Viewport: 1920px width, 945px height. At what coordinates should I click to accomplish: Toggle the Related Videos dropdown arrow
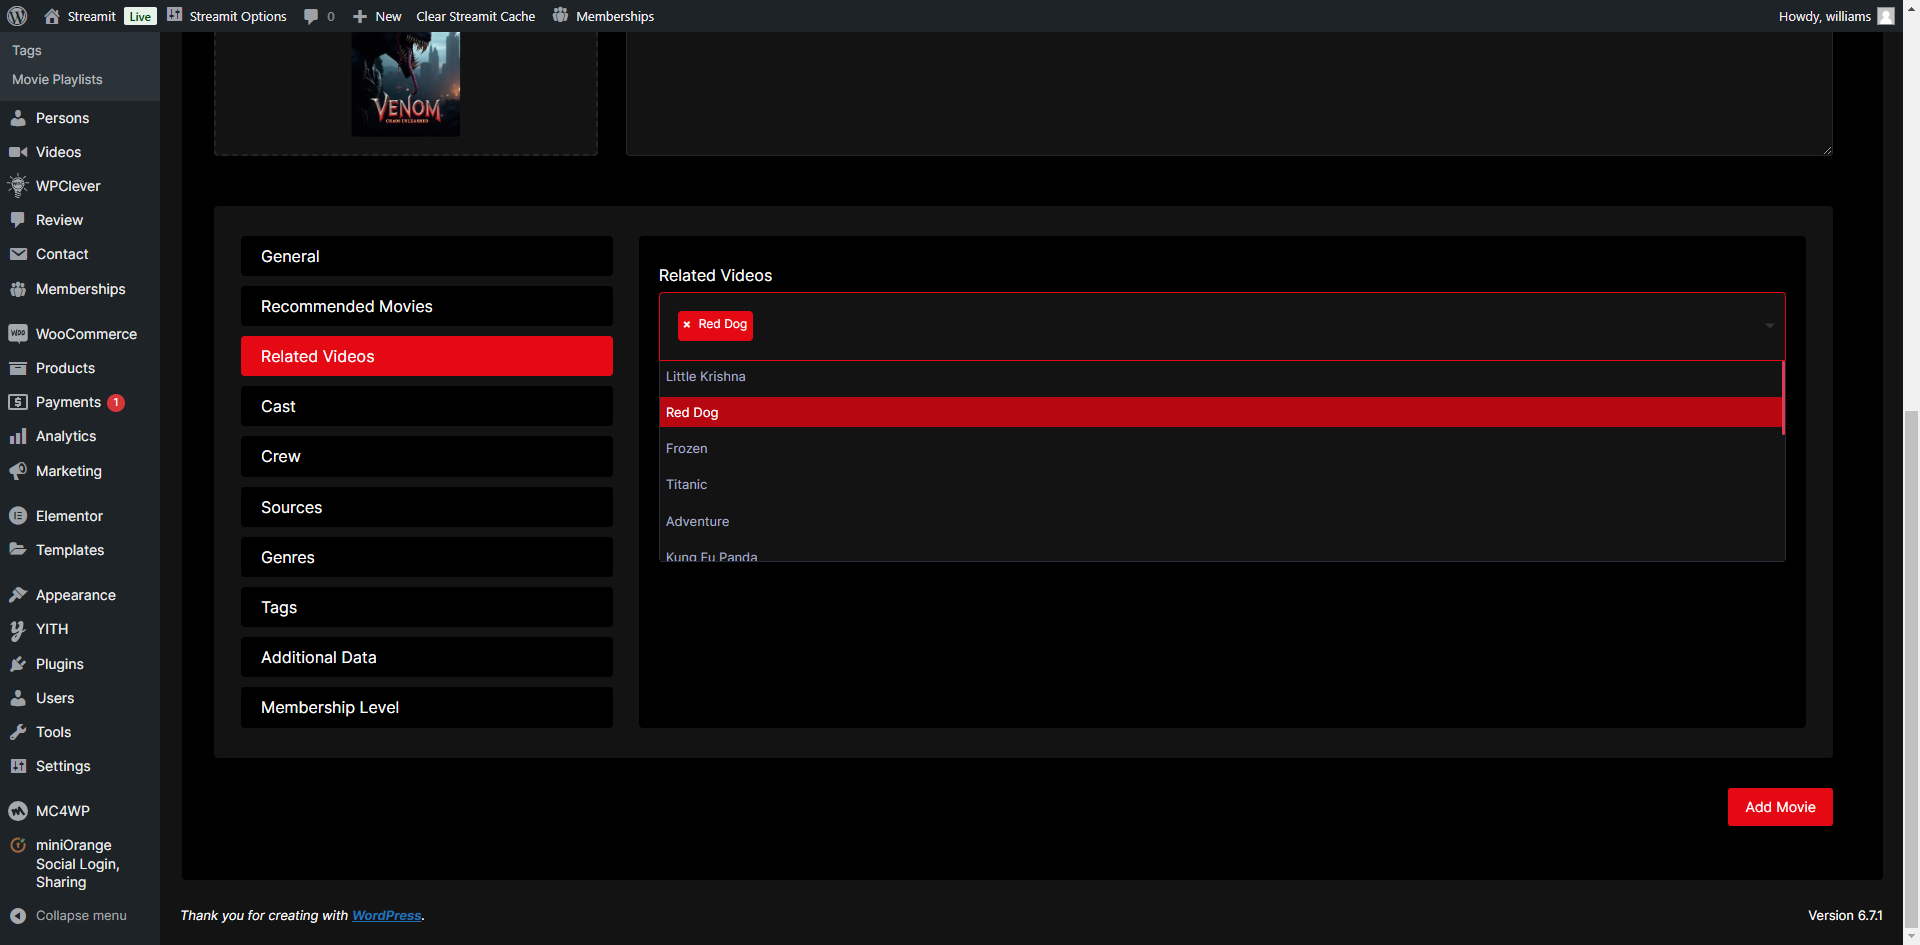1769,326
